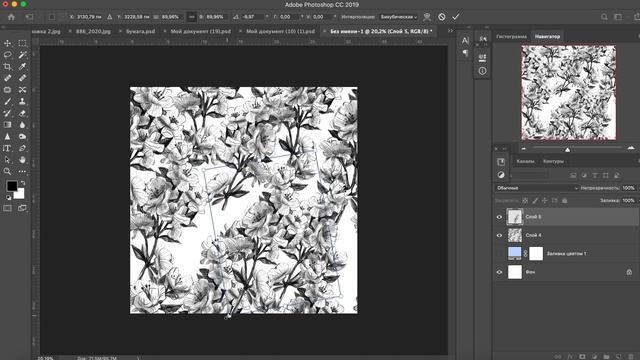Screen dimensions: 640x360
Task: Toggle link between width and height percentages
Action: click(191, 17)
